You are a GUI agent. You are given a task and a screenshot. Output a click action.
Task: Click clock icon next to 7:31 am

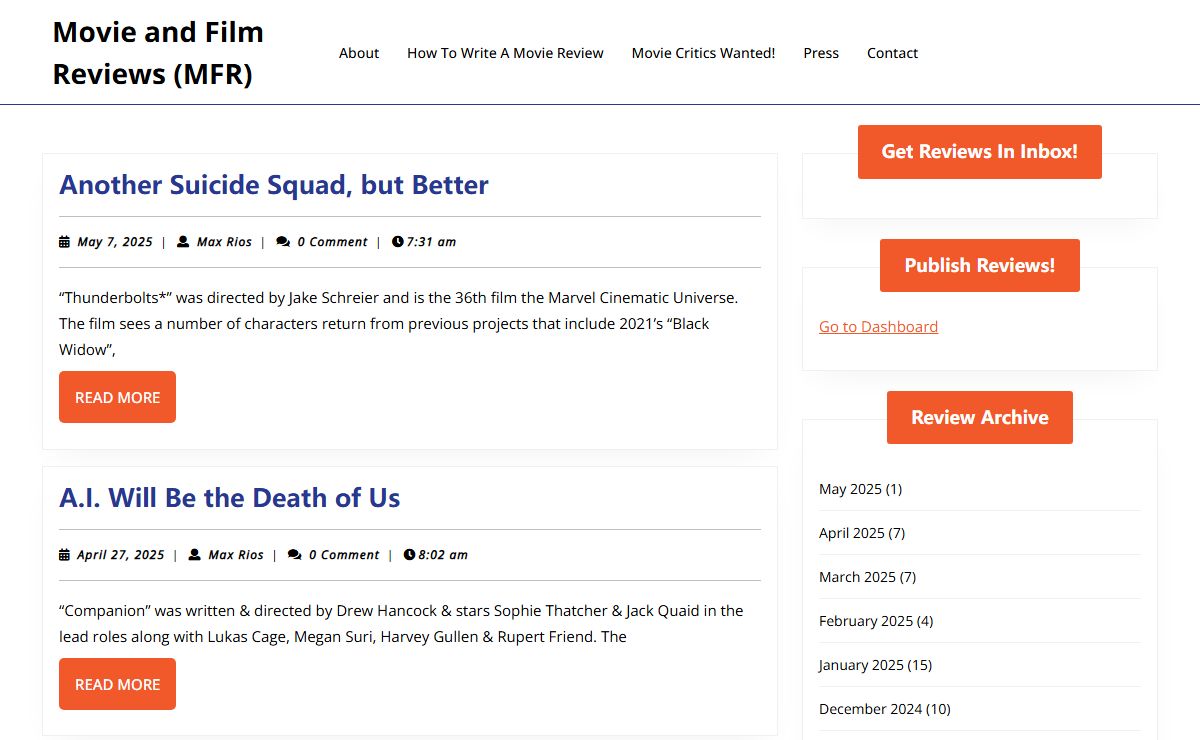(398, 242)
